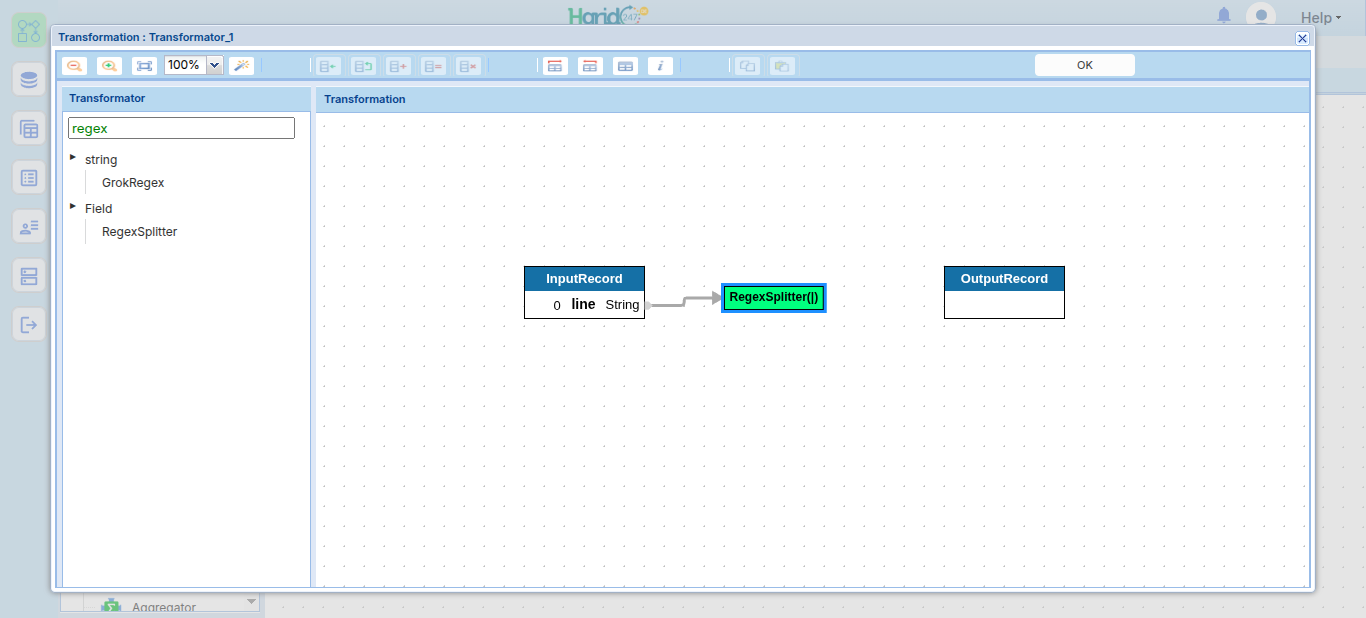Screen dimensions: 1366x618
Task: Click the italic i info icon
Action: click(660, 66)
